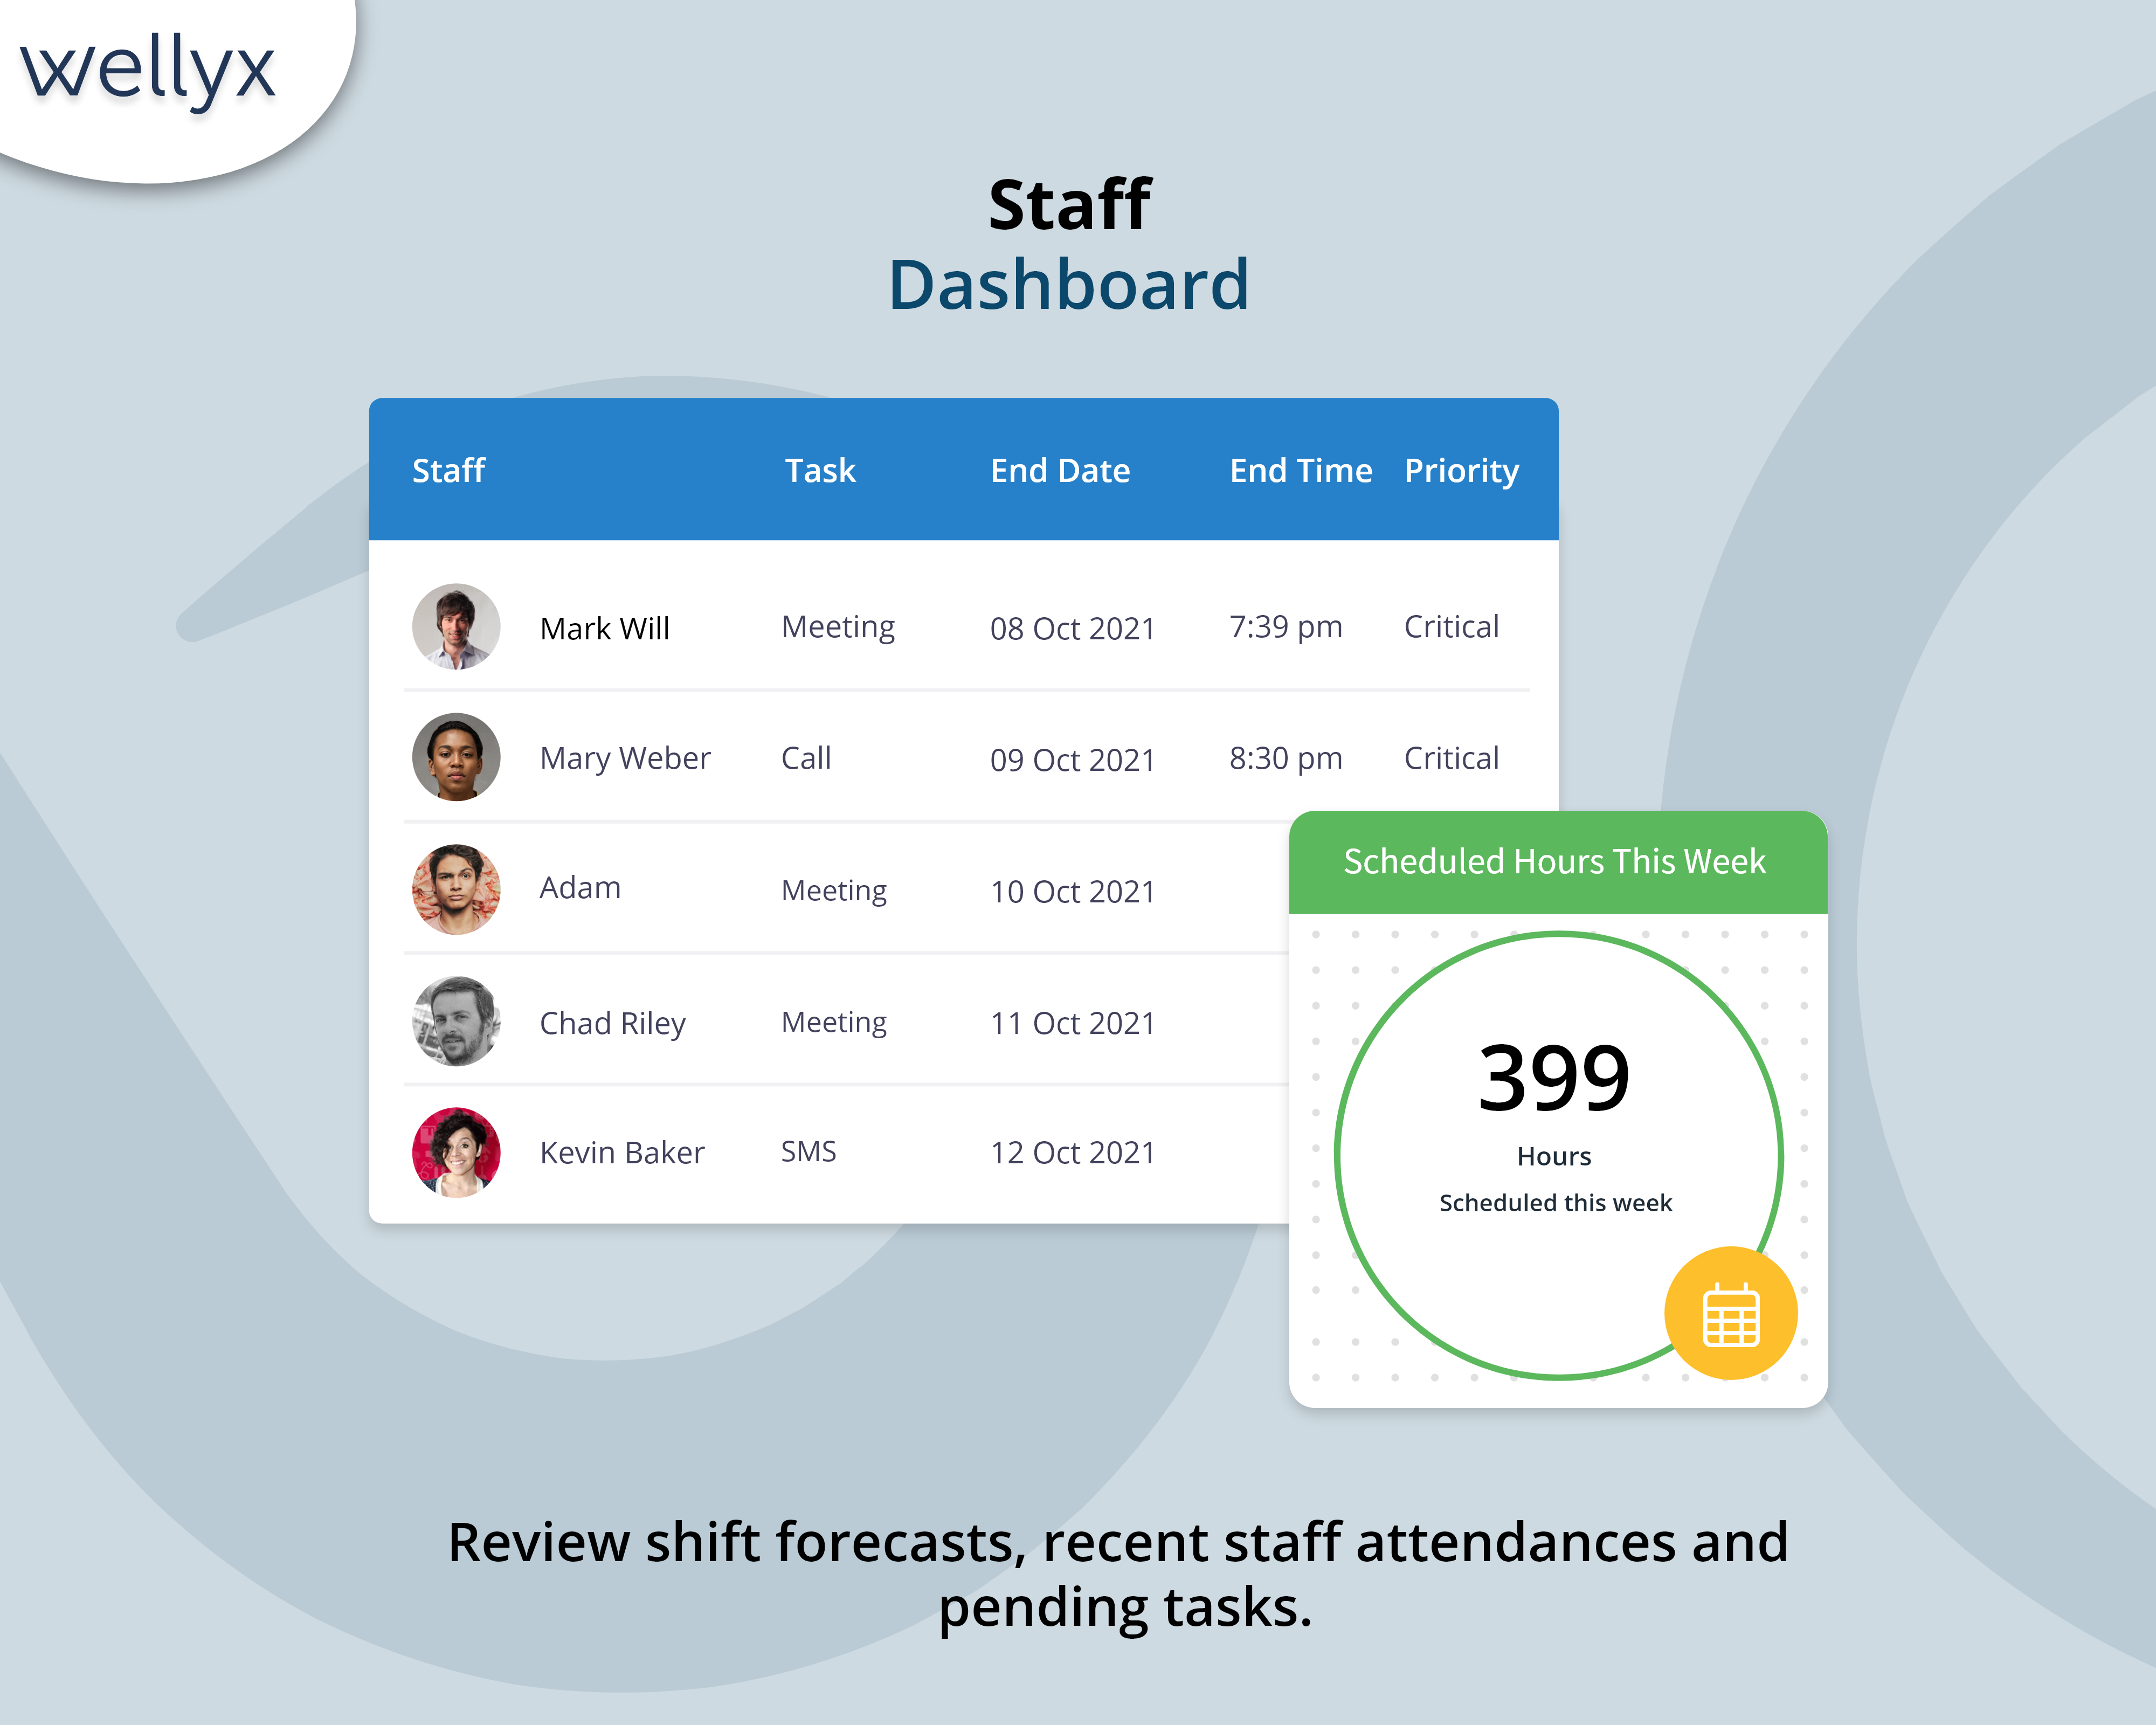Click the Mark Will name
The image size is (2156, 1725).
point(605,628)
